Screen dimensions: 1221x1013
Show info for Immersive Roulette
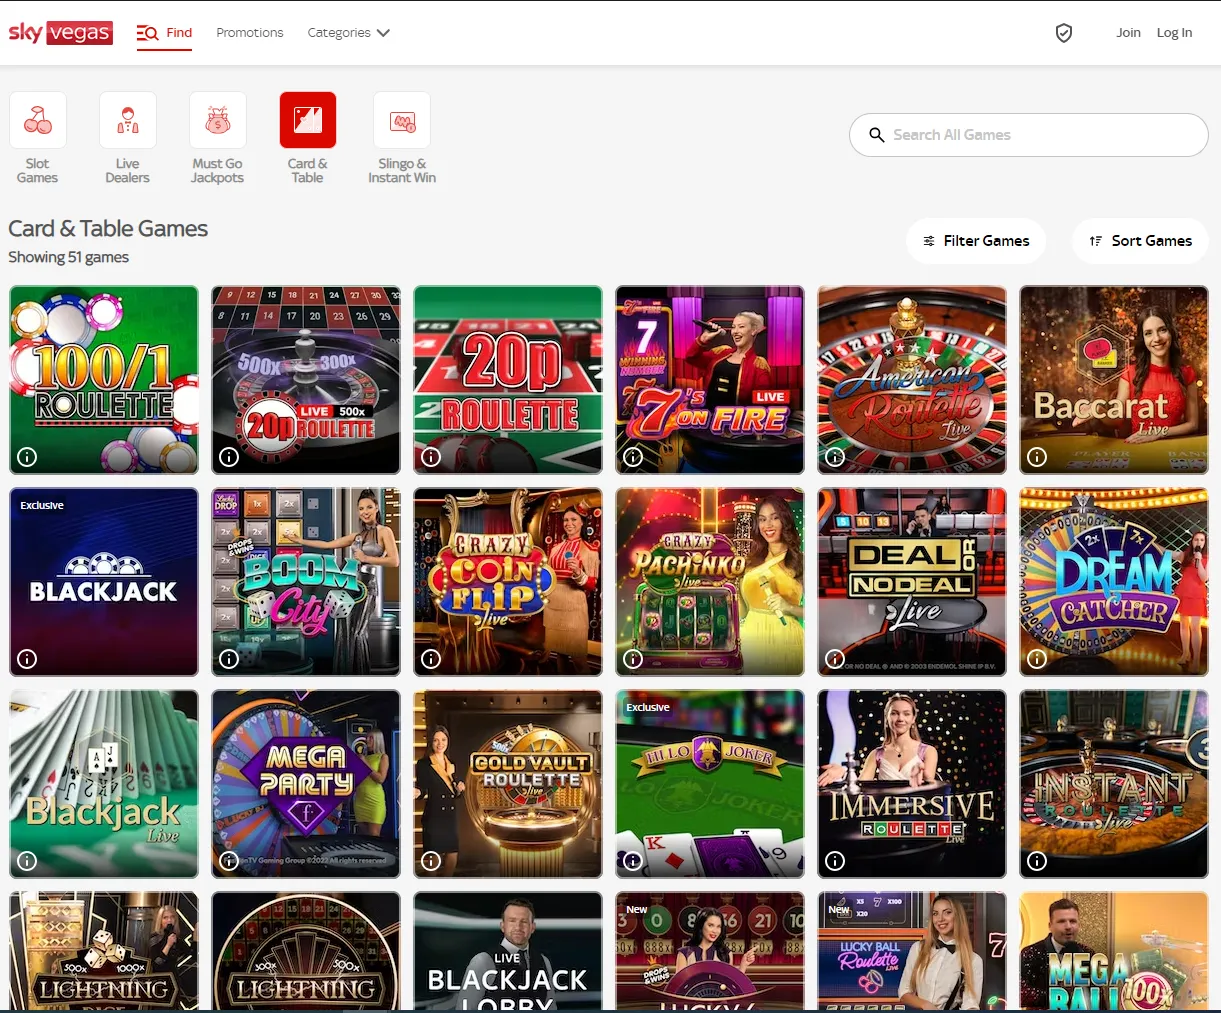pyautogui.click(x=835, y=861)
